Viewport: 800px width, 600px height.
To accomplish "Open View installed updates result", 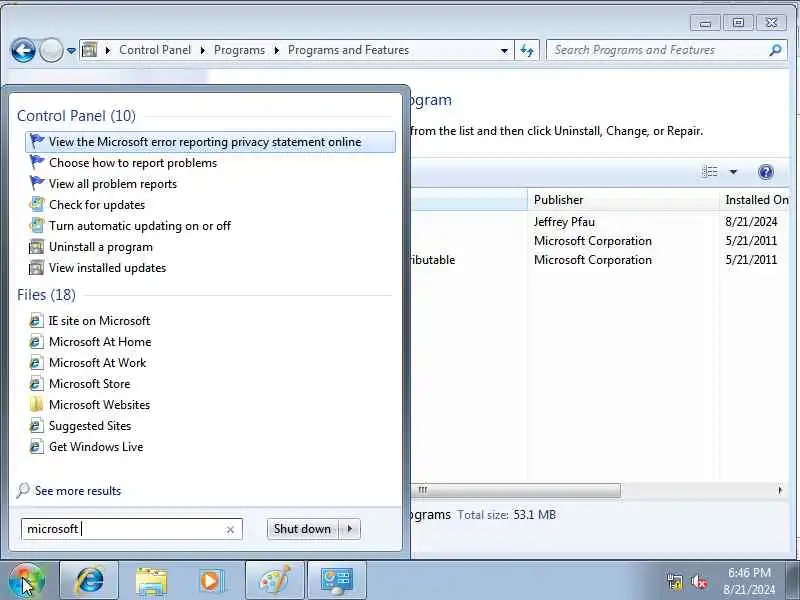I will click(107, 268).
